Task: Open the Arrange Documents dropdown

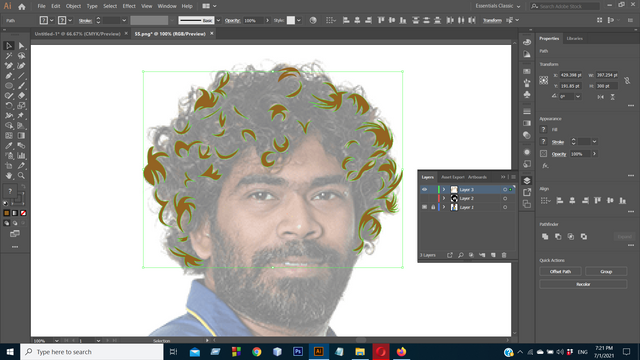Action: click(209, 6)
